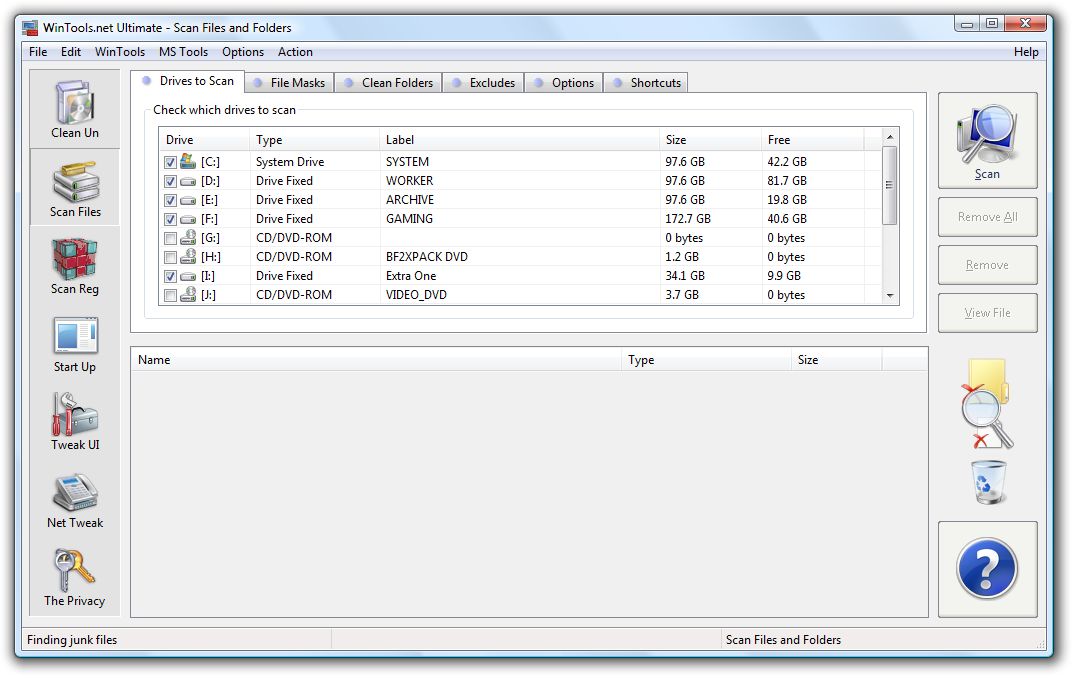Open the WinTools menu
This screenshot has width=1072, height=678.
point(120,52)
